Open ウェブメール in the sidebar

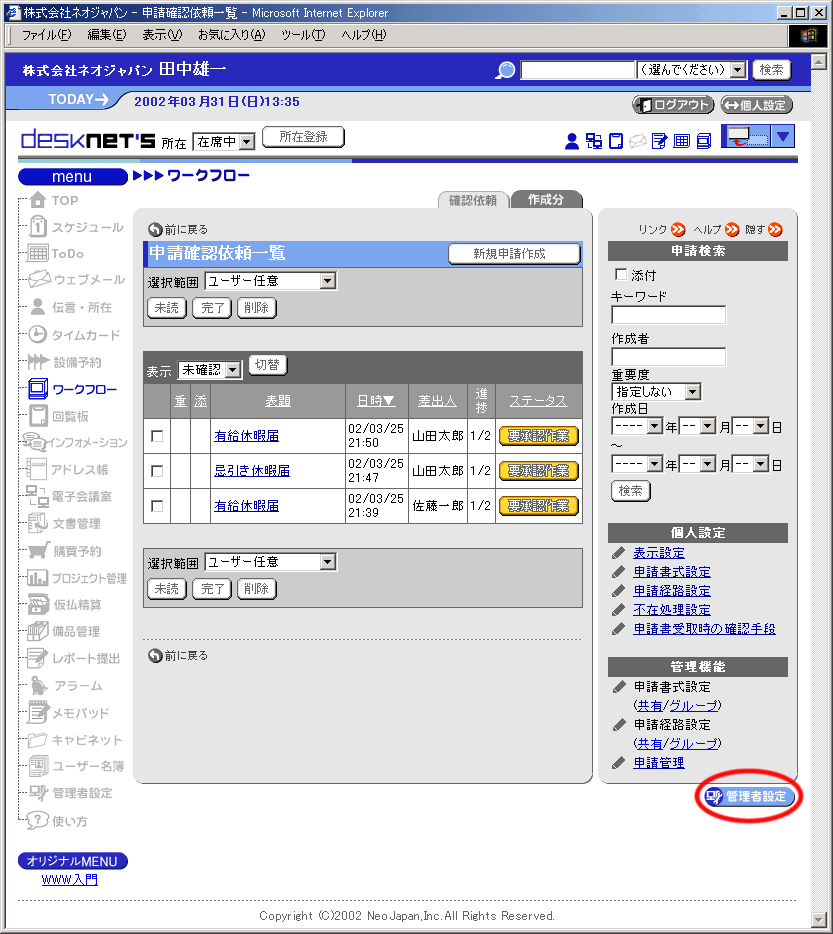click(88, 280)
